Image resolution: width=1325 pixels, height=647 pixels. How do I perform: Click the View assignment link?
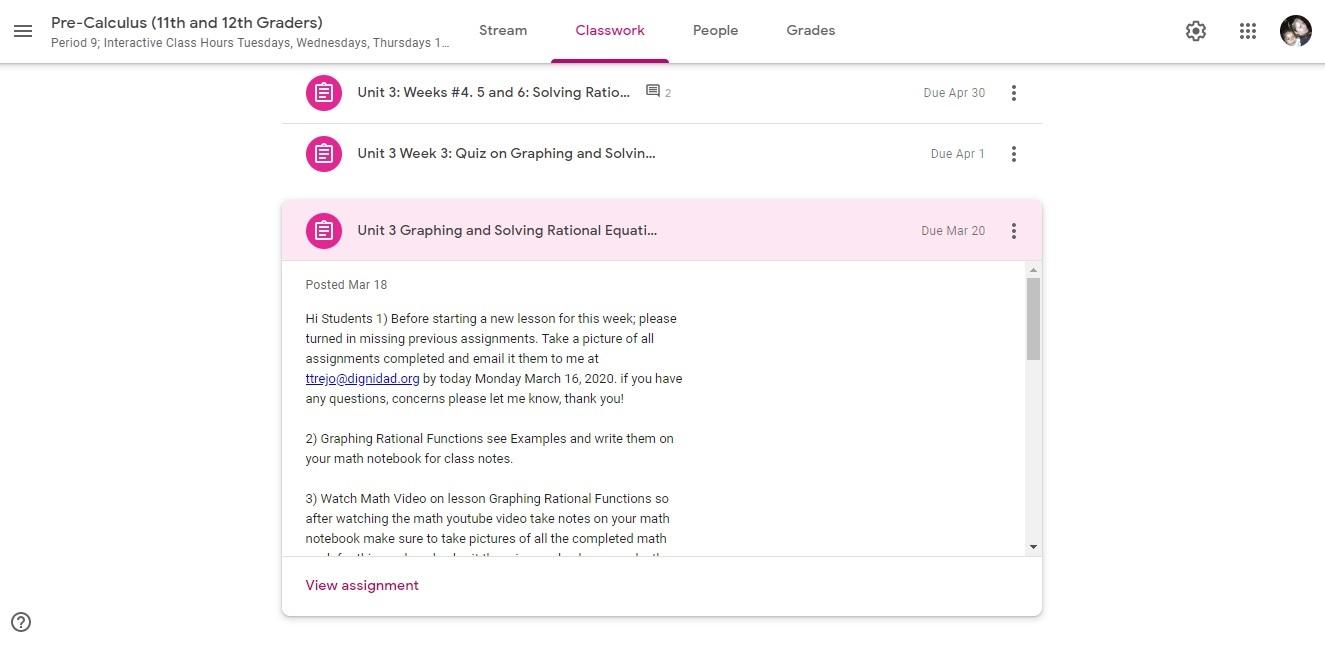pyautogui.click(x=362, y=586)
